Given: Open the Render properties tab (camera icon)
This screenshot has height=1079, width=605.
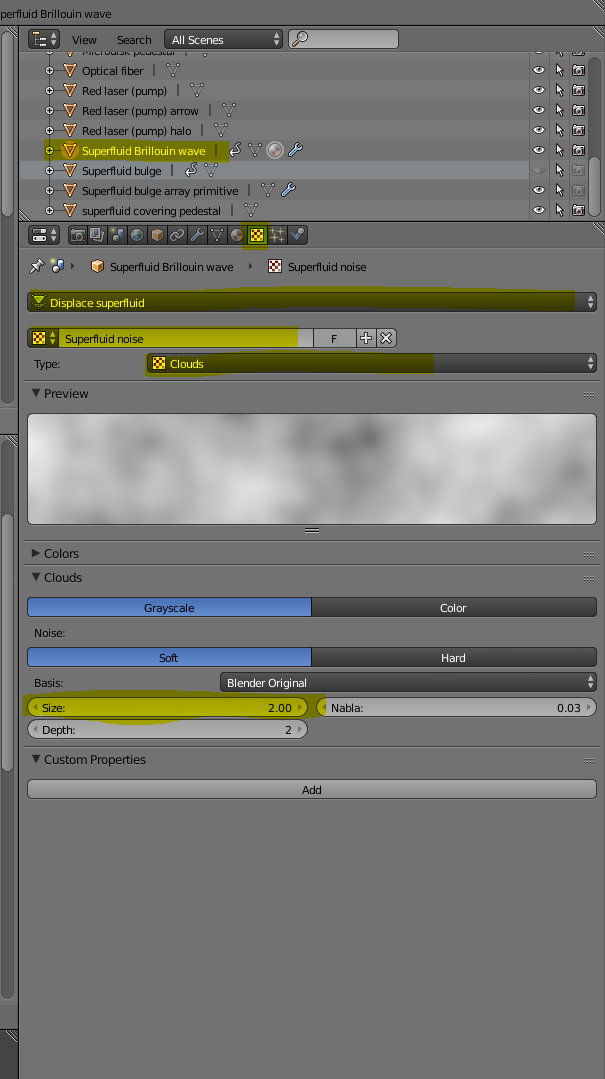Looking at the screenshot, I should [77, 235].
